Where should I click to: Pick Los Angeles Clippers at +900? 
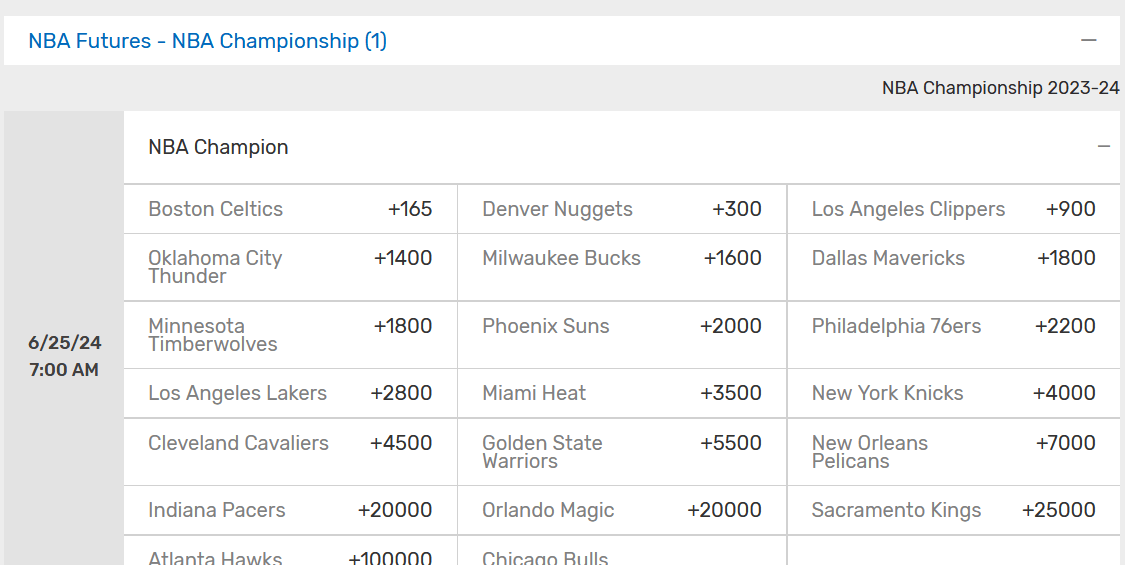tap(953, 209)
